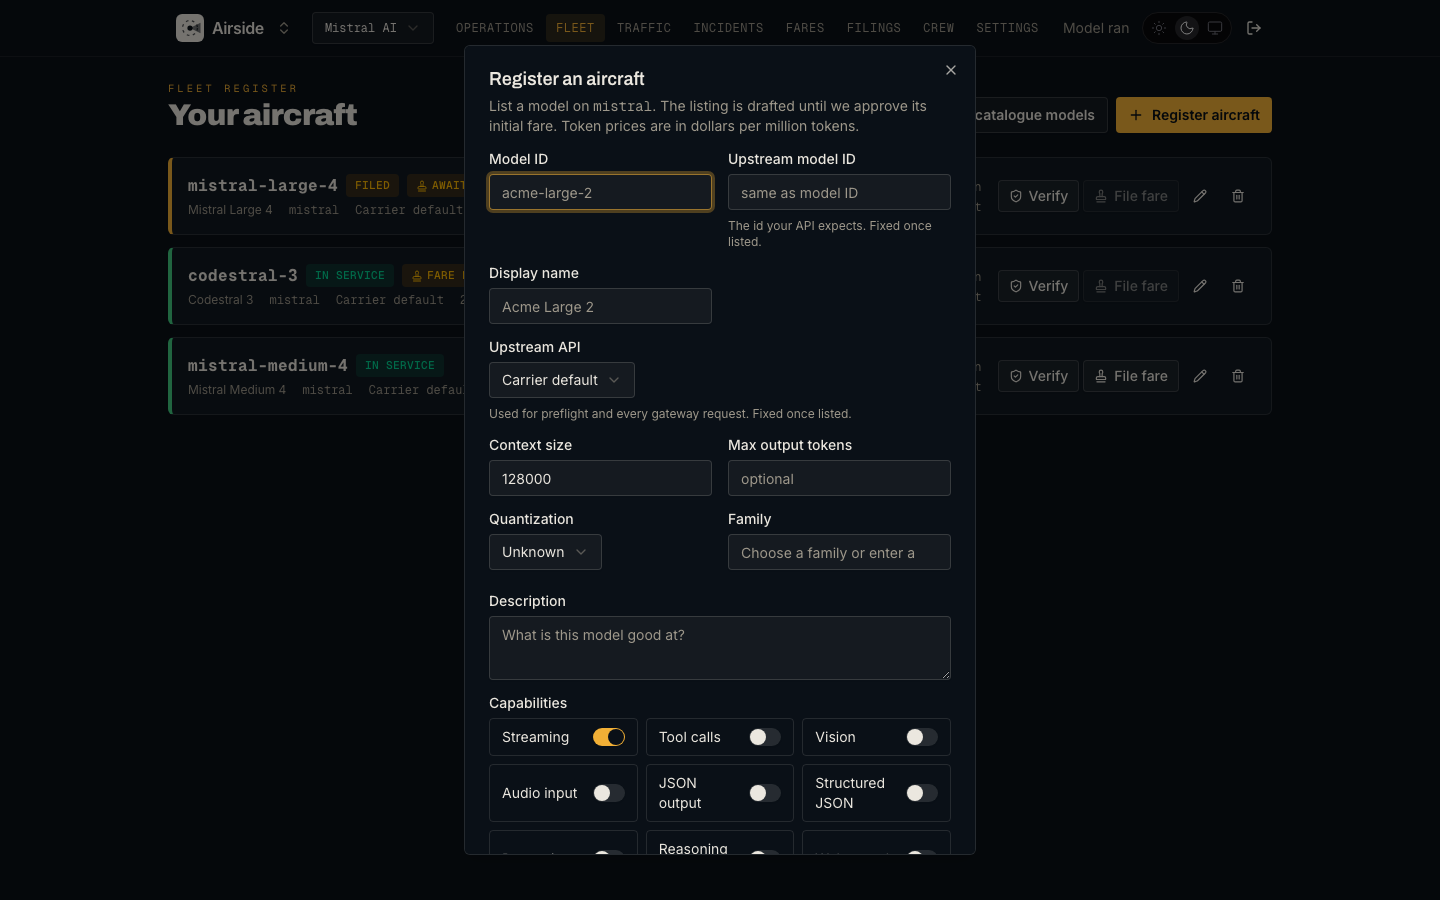Focus the Model ID input field

(x=600, y=192)
